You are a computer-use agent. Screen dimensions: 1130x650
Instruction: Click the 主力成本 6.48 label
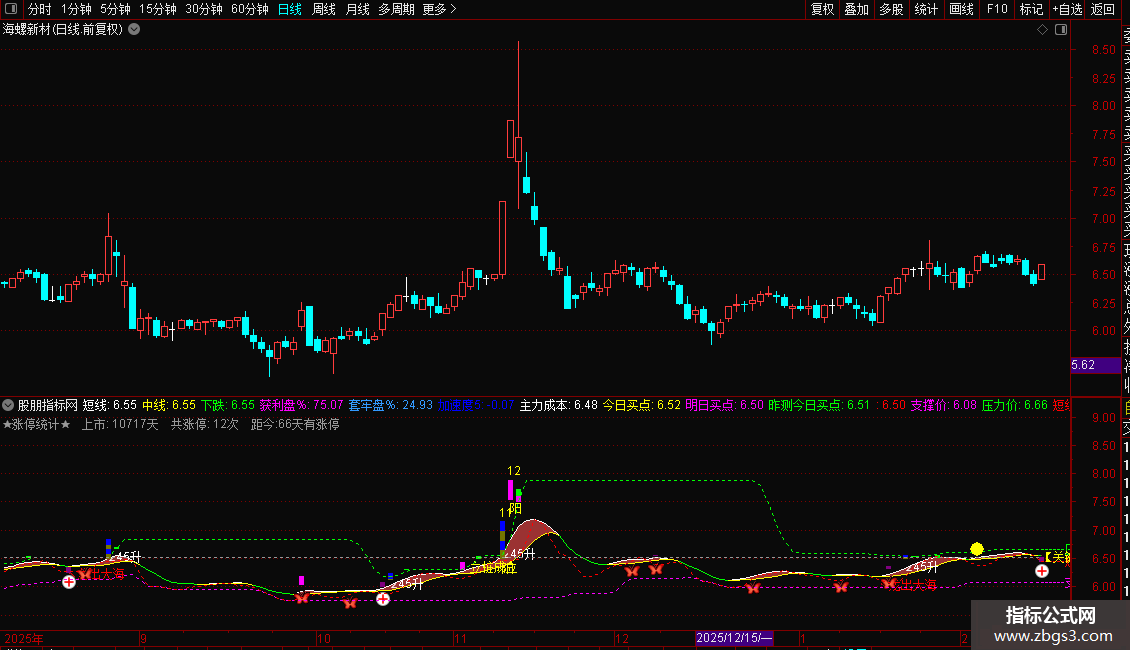(559, 405)
